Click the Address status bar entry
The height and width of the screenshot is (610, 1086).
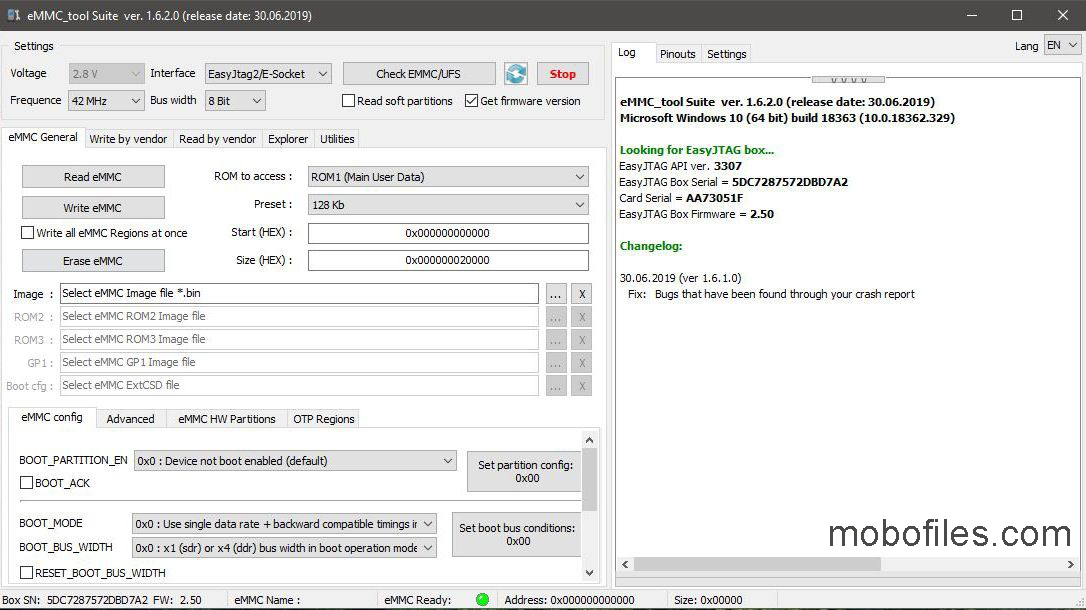click(569, 600)
